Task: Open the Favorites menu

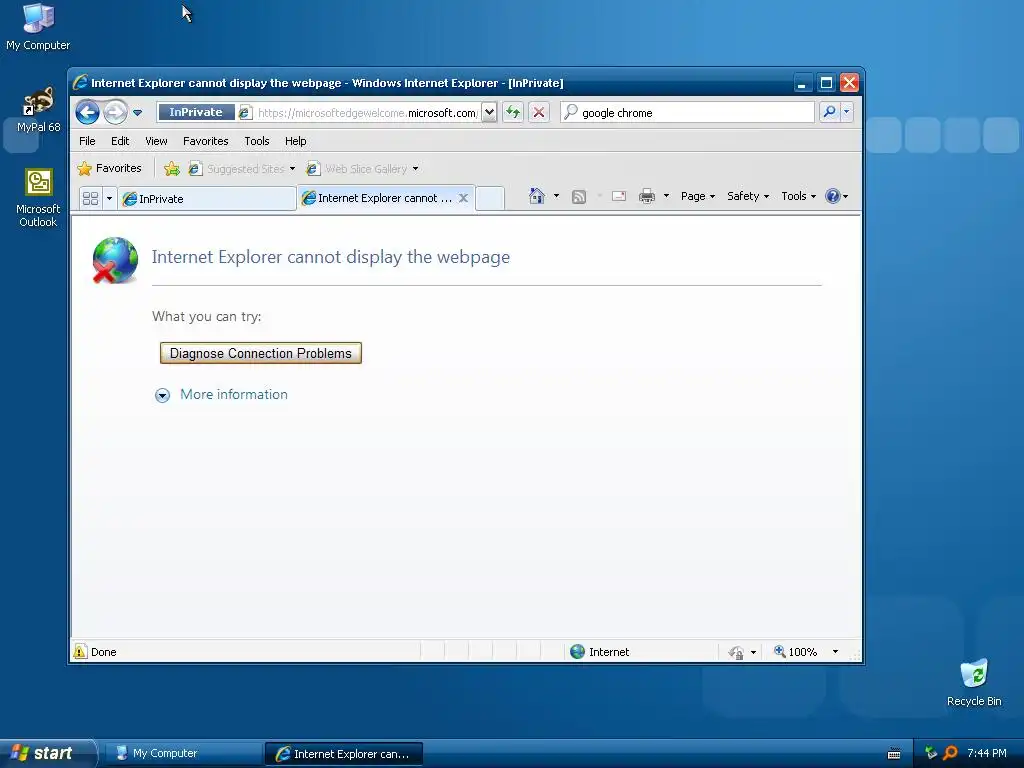Action: click(x=206, y=141)
